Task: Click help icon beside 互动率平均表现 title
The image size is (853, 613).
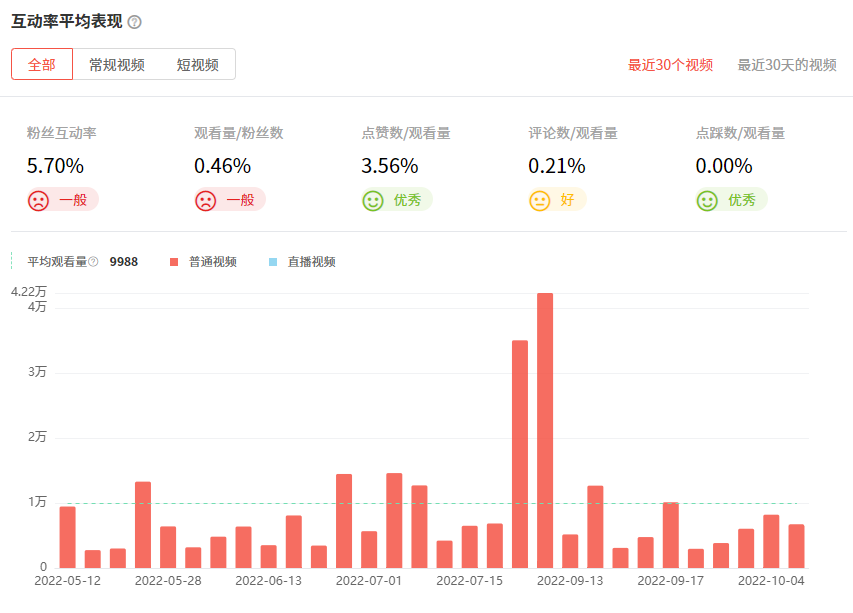Action: (135, 22)
